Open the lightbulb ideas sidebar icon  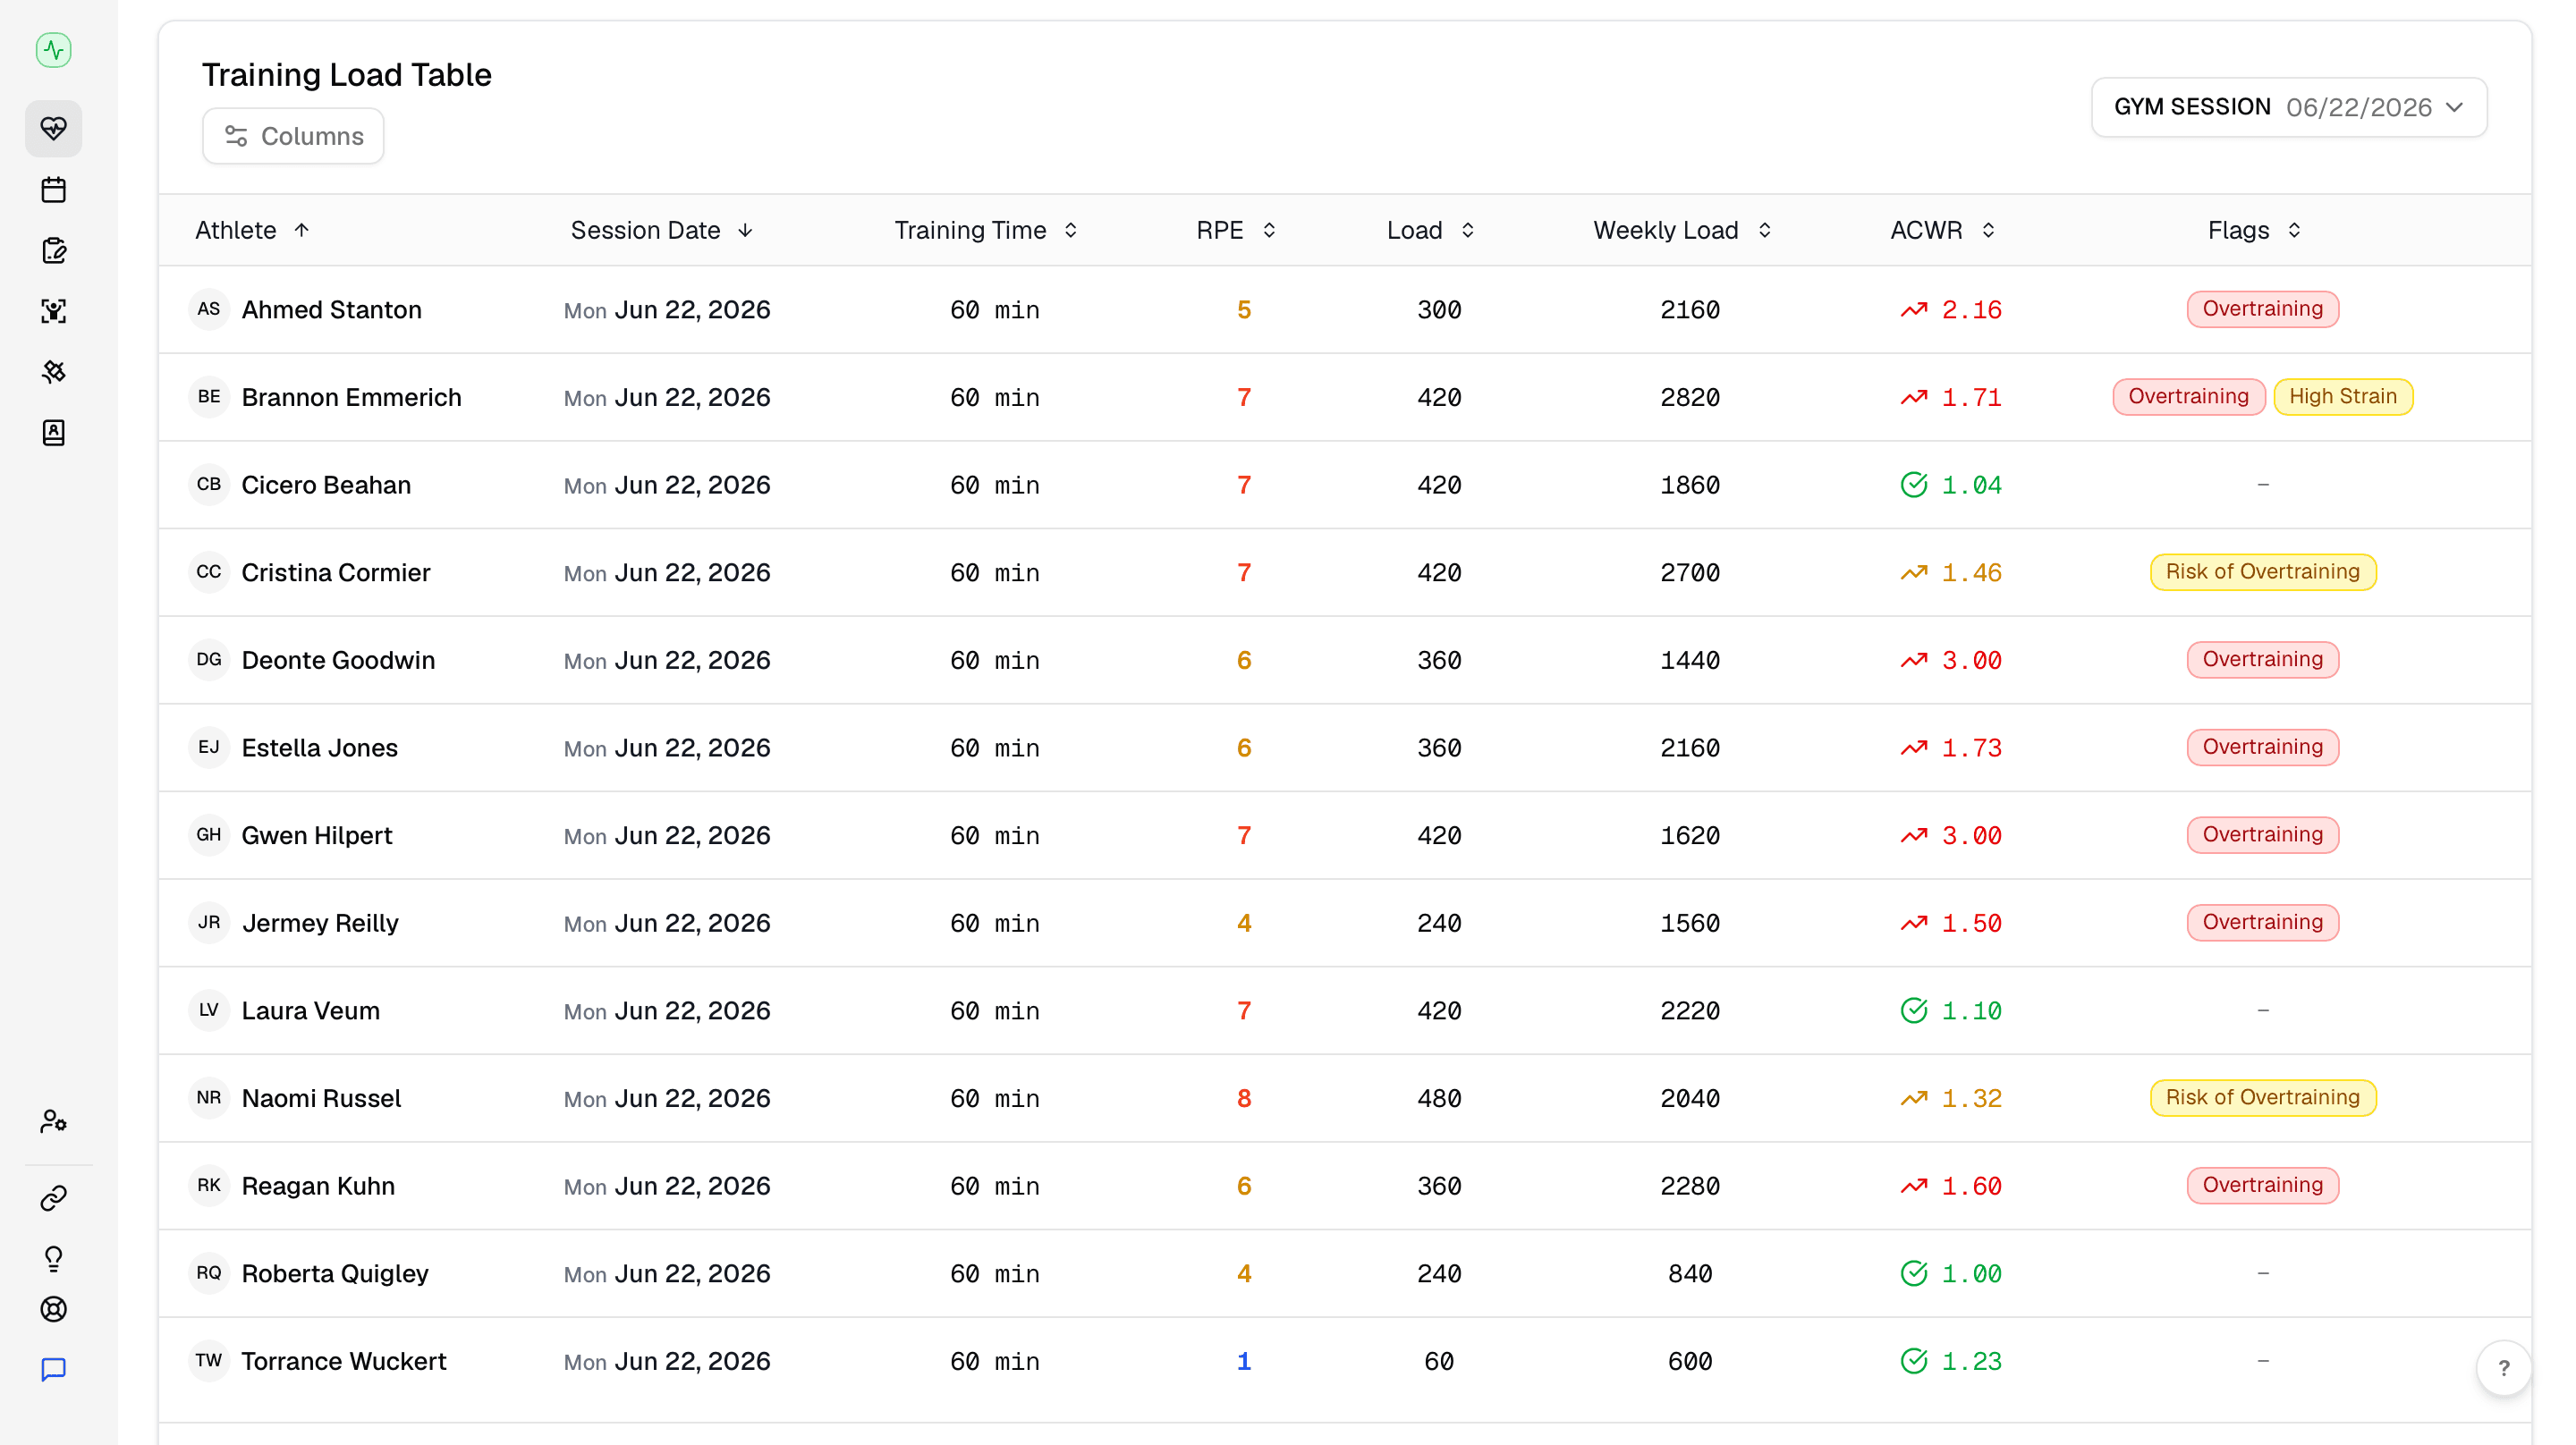(53, 1258)
